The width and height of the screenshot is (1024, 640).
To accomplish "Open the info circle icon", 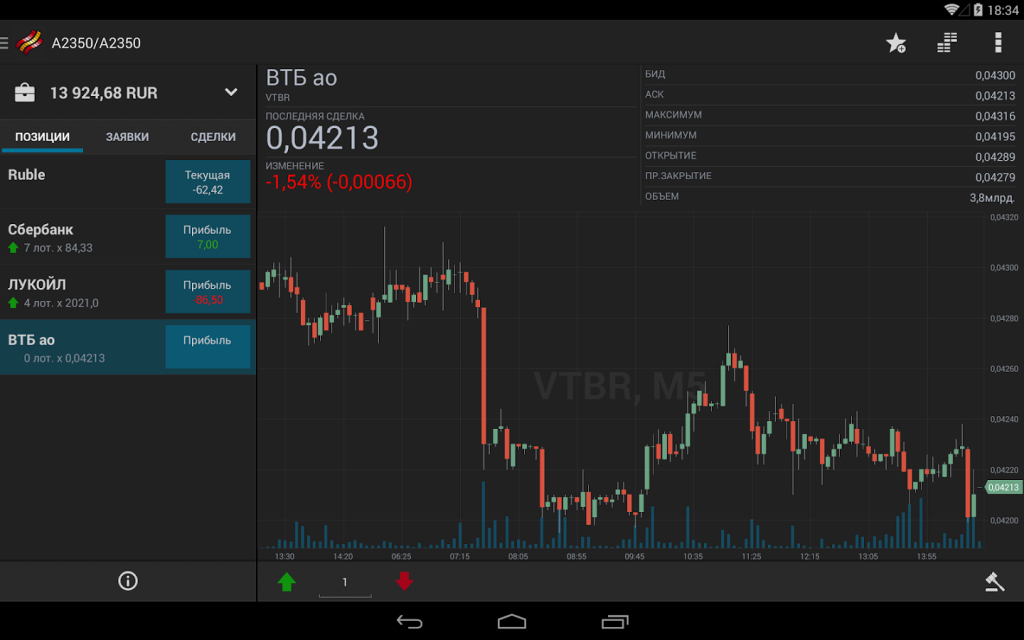I will 128,581.
